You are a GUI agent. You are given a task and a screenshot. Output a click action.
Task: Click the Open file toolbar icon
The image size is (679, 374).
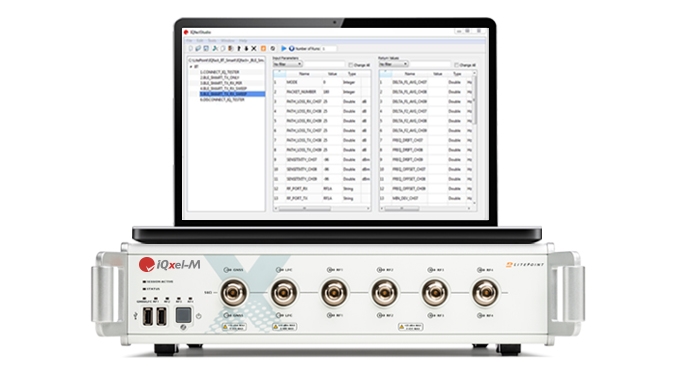[198, 48]
